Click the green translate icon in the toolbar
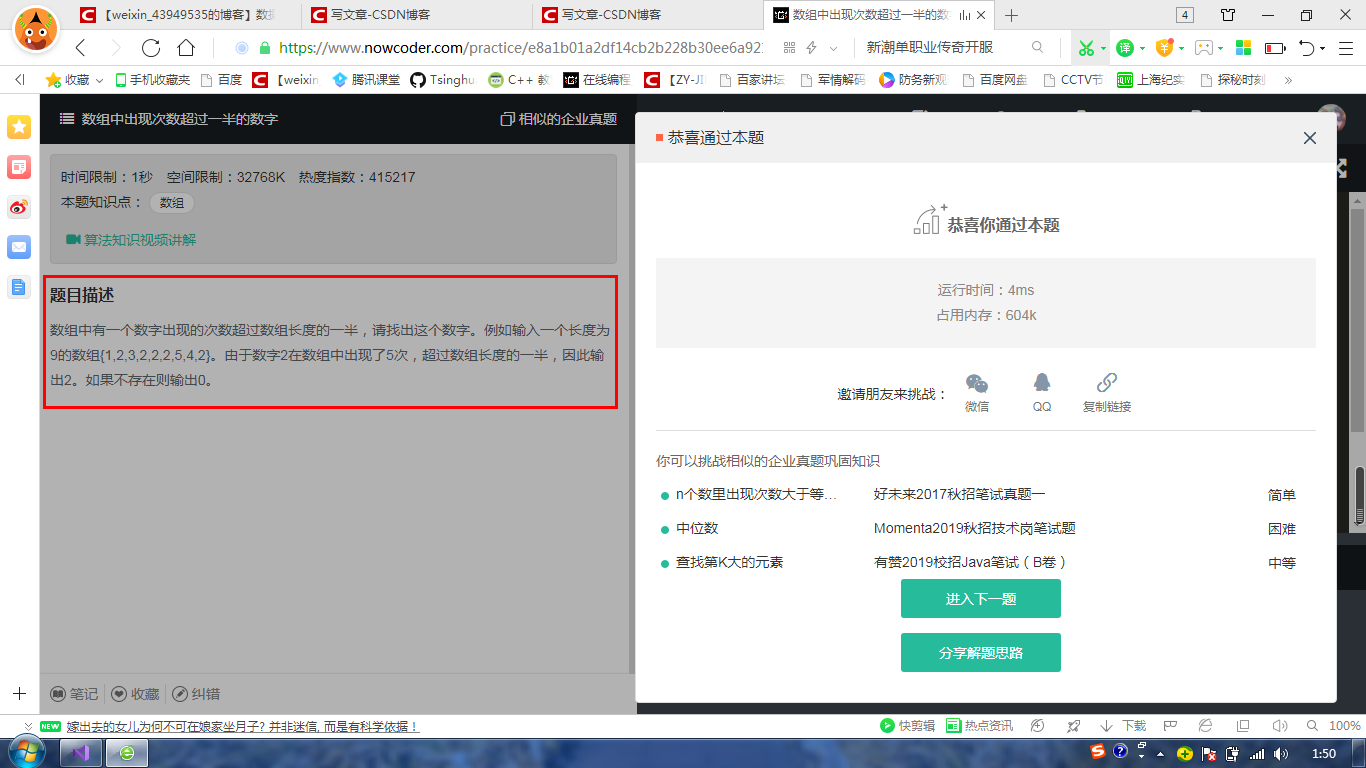The image size is (1366, 768). 1124,48
